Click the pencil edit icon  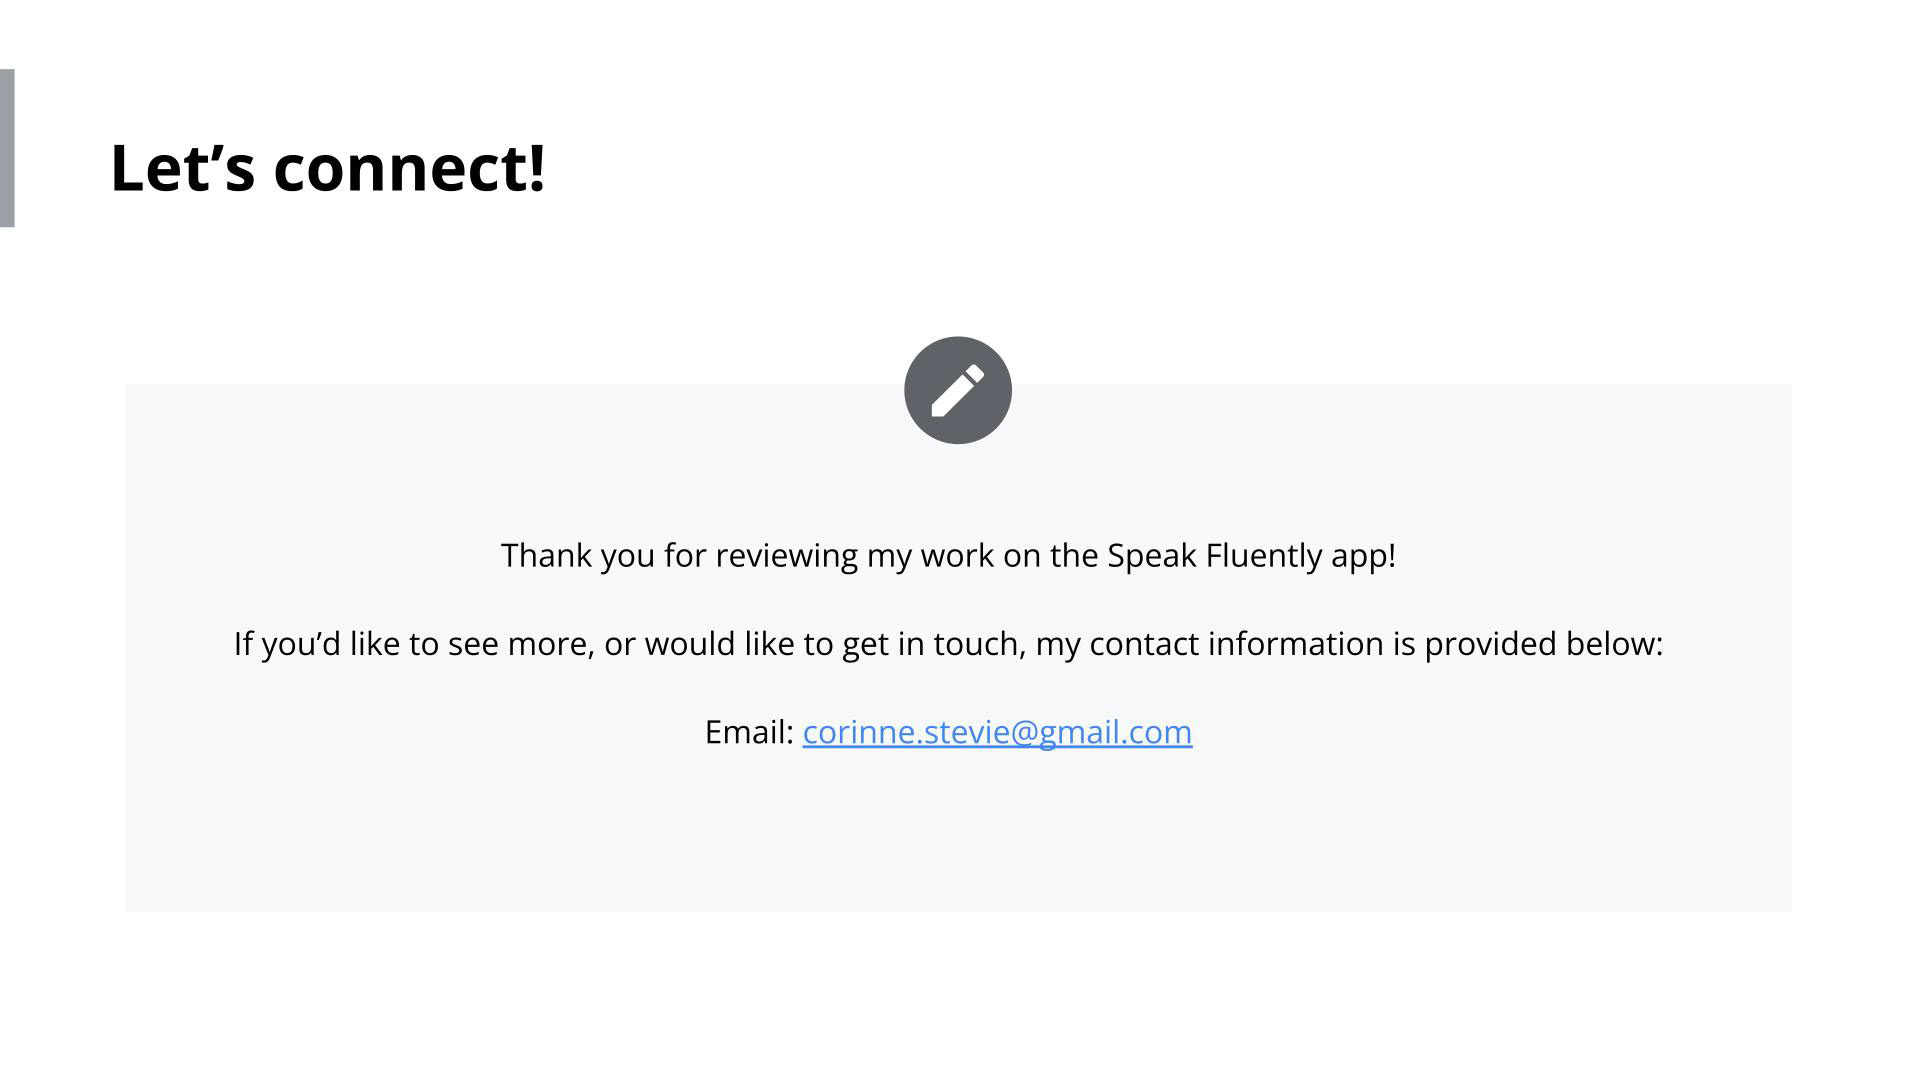click(x=957, y=390)
